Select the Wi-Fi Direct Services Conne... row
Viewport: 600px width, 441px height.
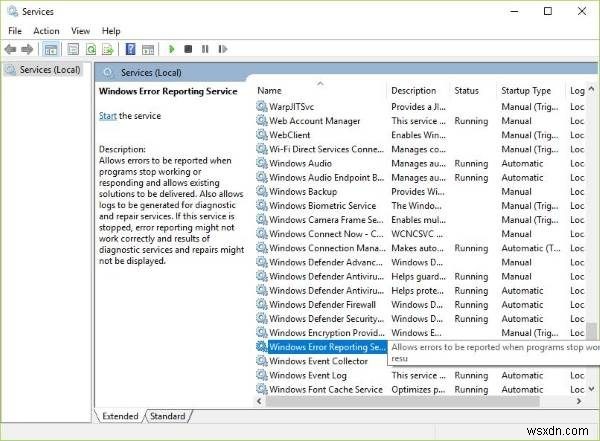(x=420, y=149)
